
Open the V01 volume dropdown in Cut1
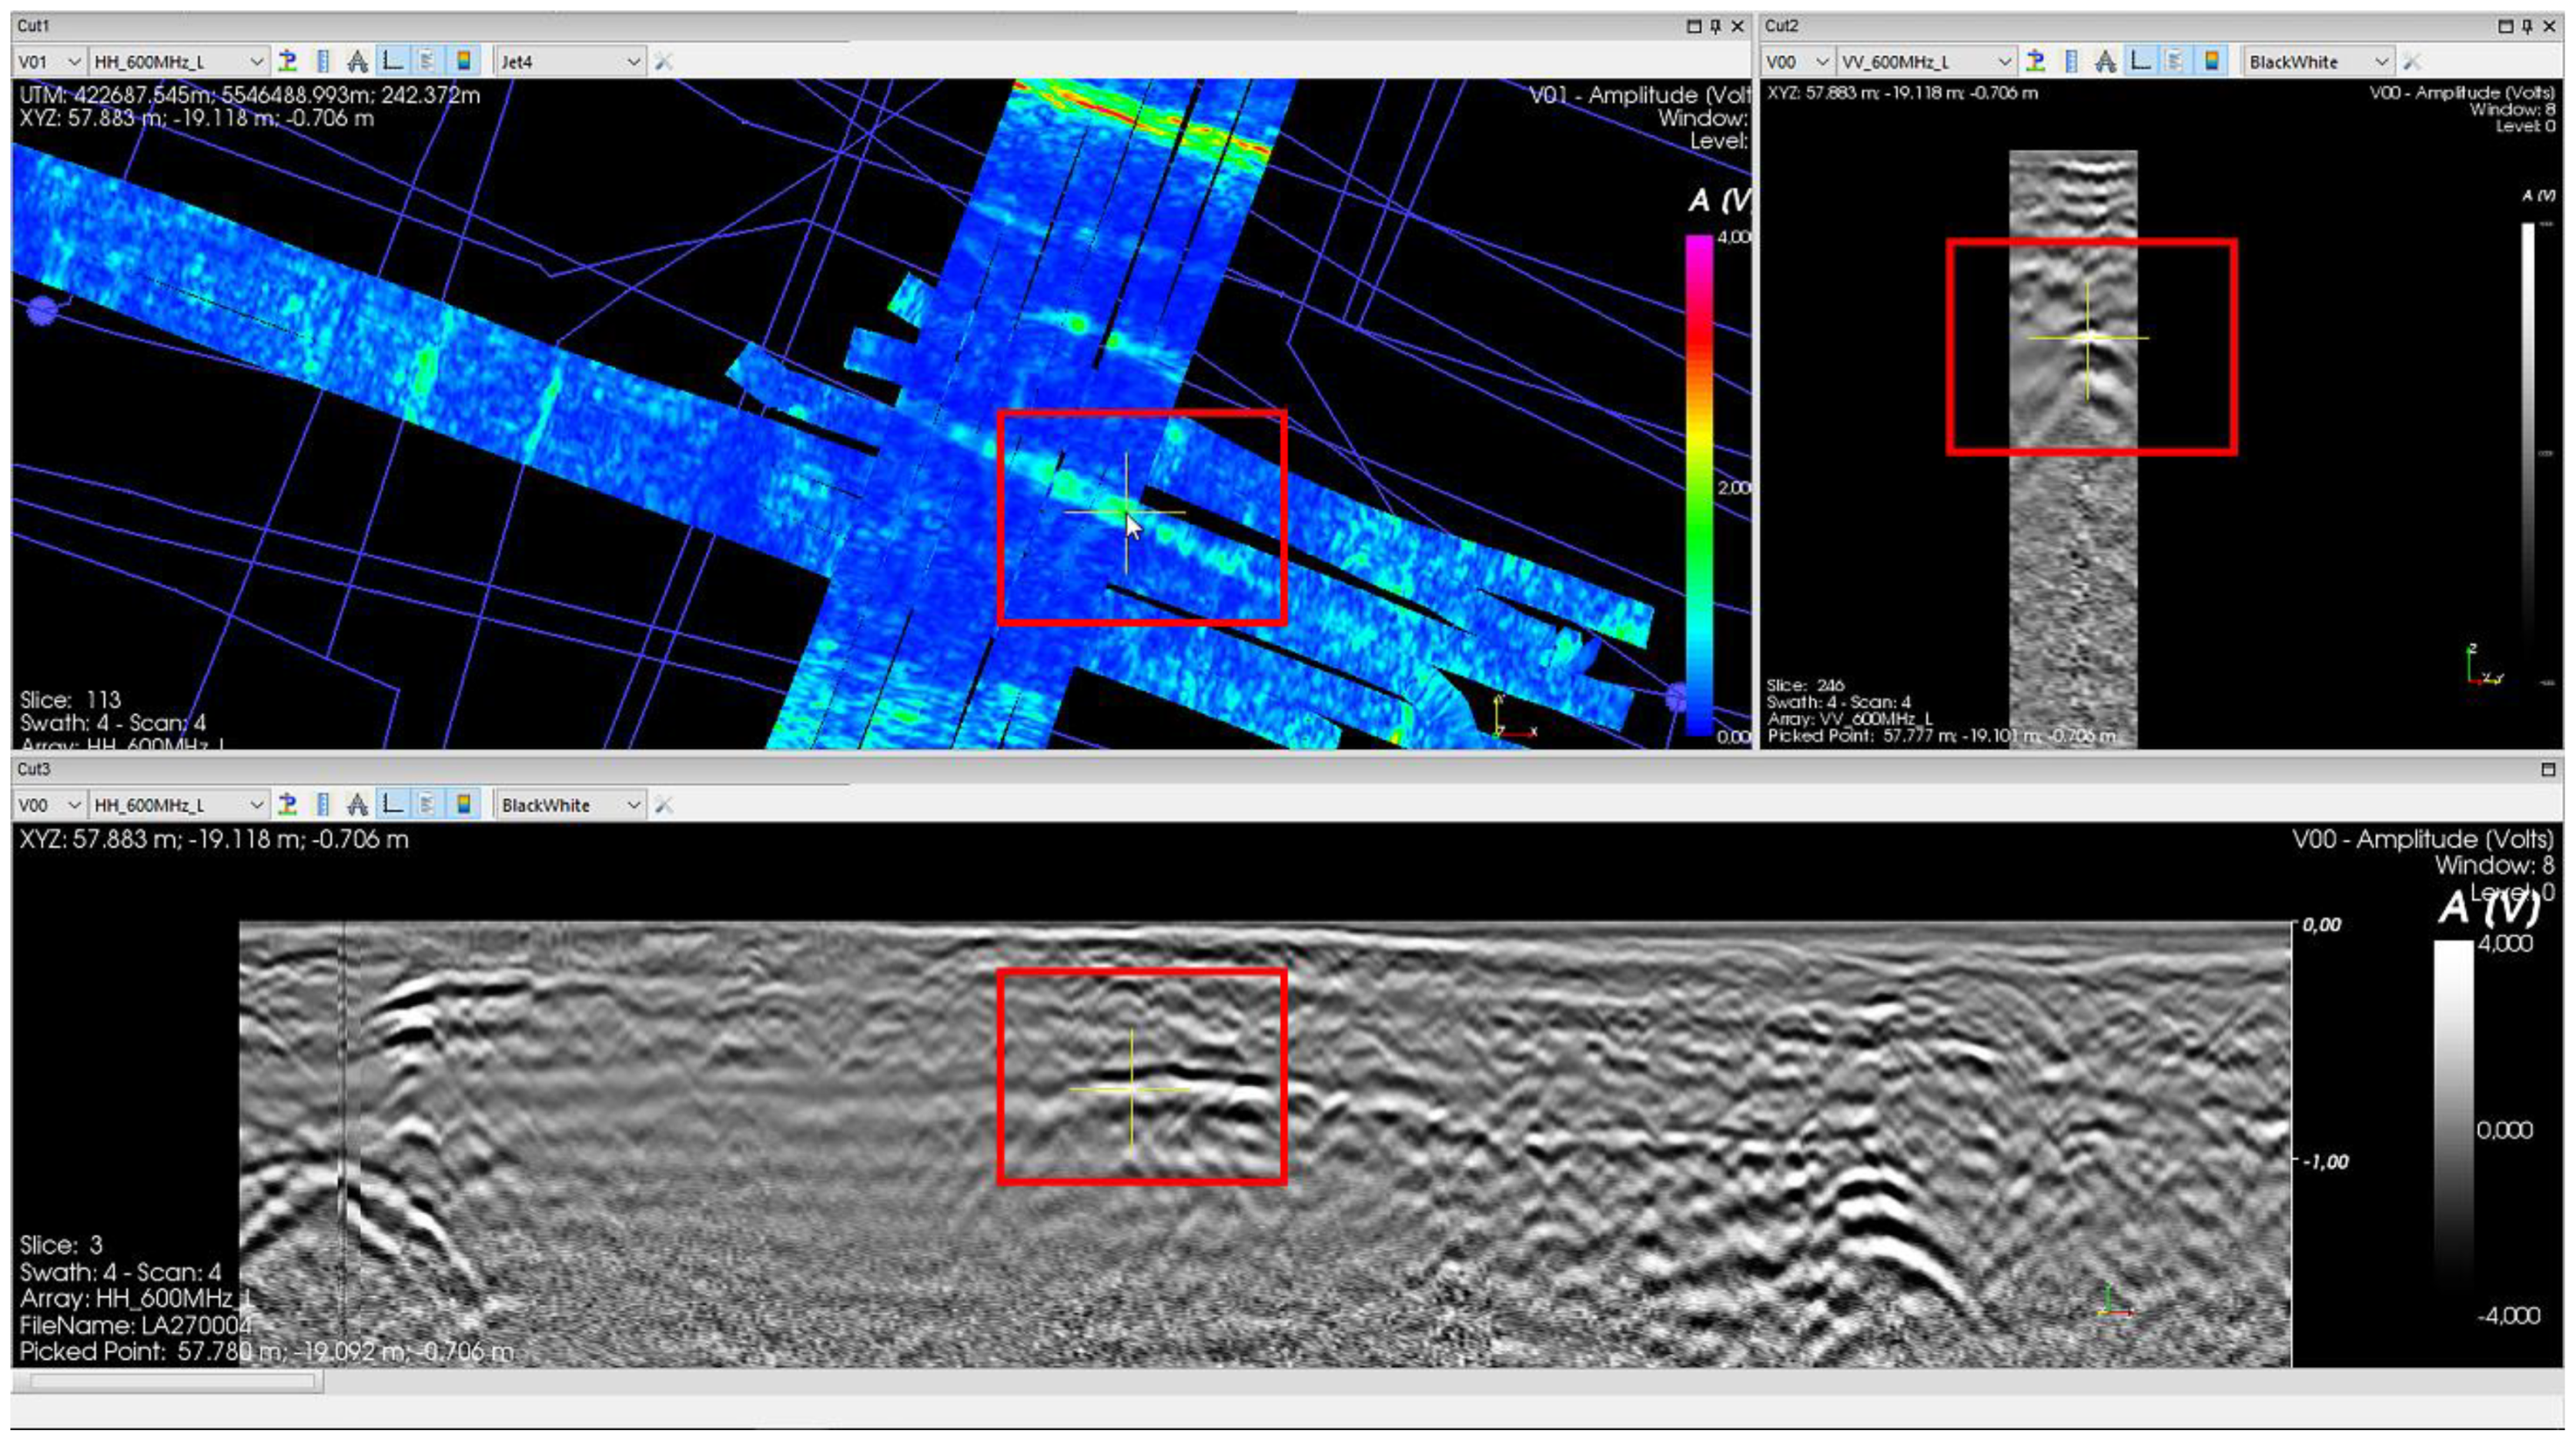click(49, 62)
